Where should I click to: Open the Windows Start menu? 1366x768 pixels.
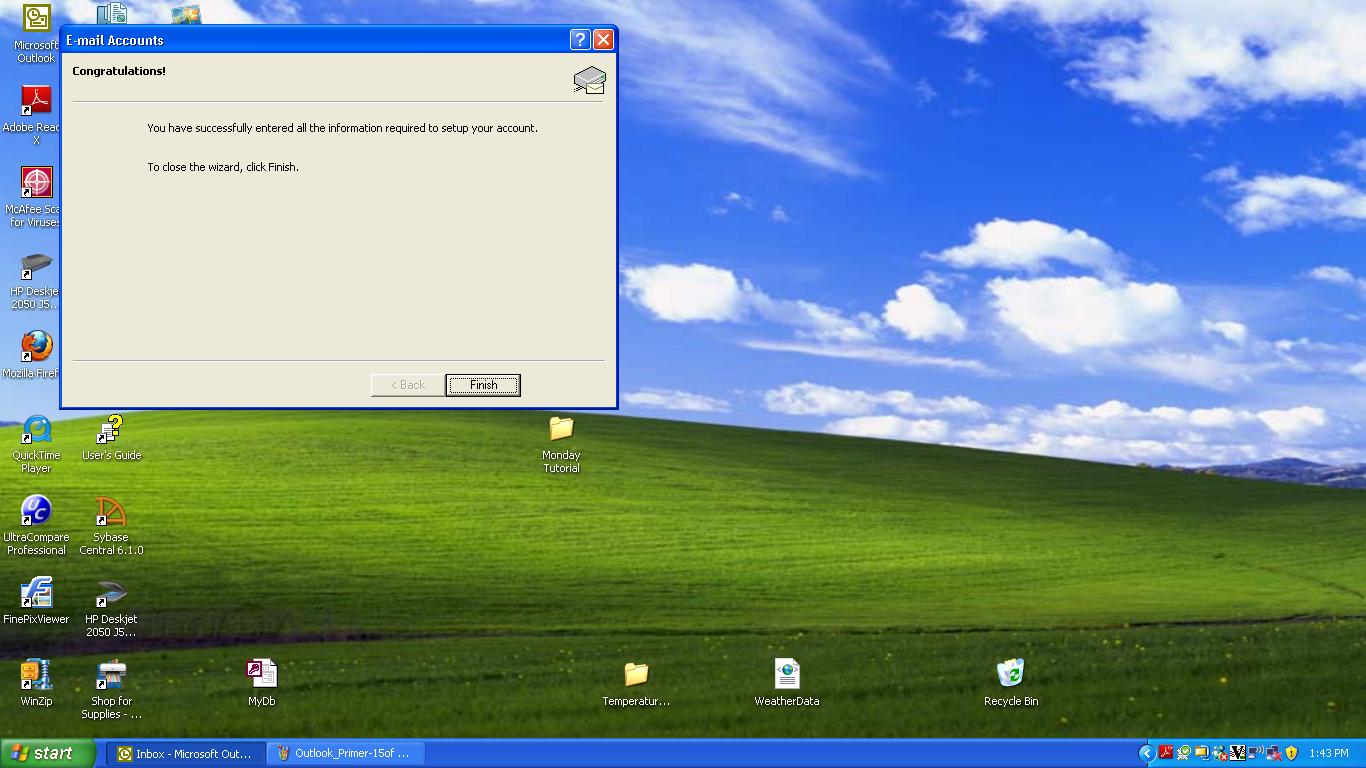(x=48, y=753)
